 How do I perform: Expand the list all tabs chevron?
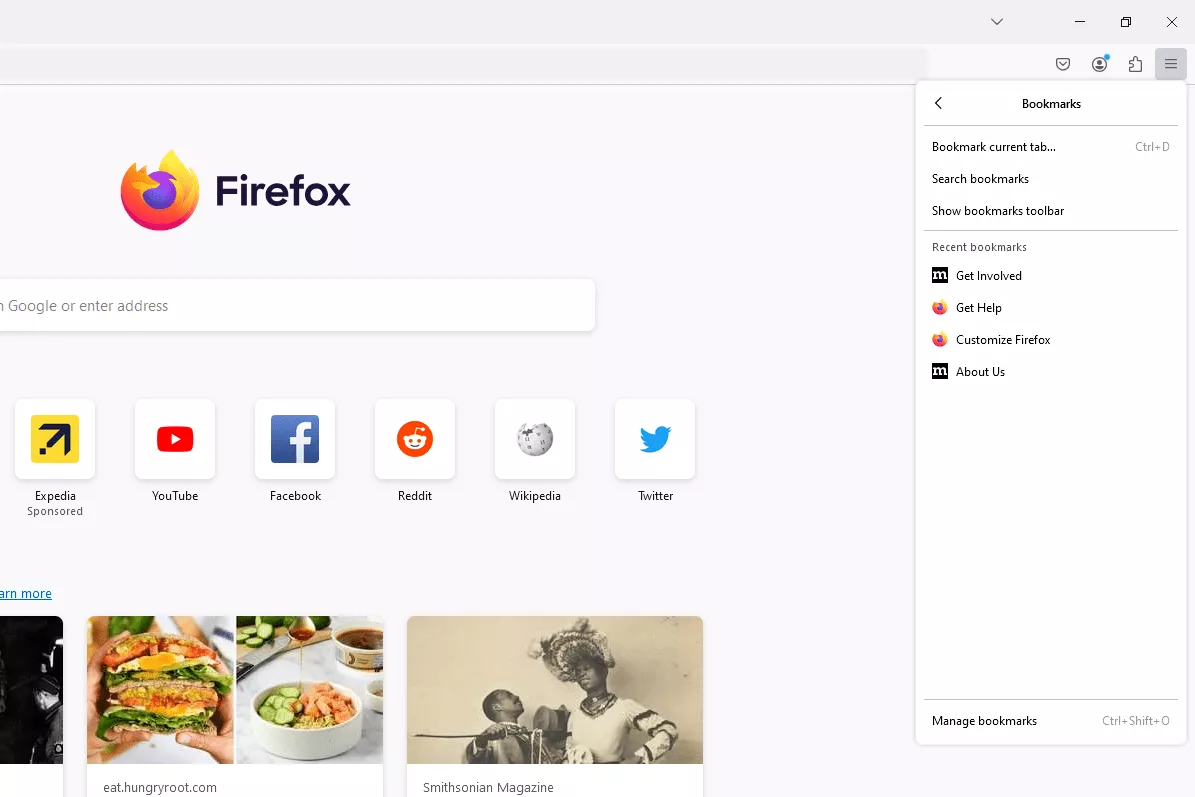tap(997, 22)
